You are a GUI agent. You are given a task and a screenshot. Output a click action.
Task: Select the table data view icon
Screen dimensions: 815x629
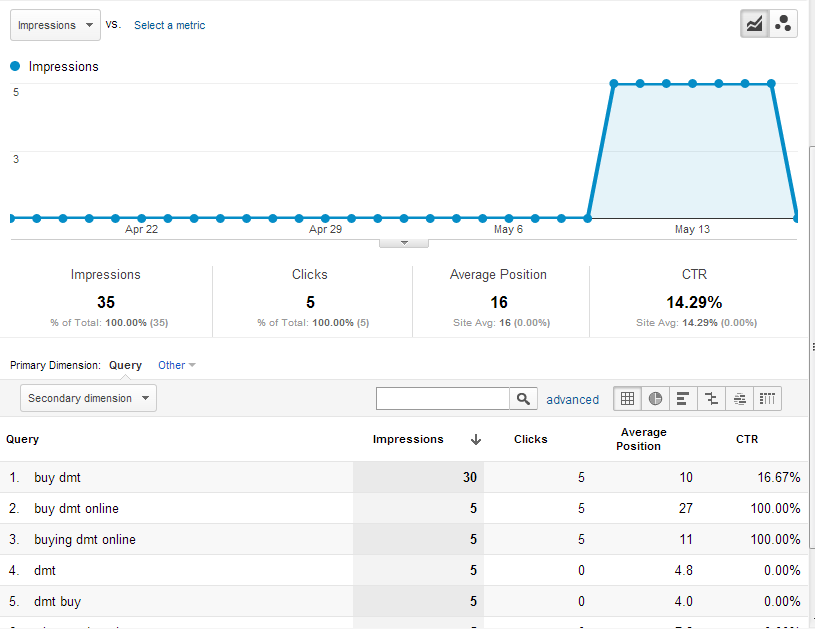tap(627, 398)
